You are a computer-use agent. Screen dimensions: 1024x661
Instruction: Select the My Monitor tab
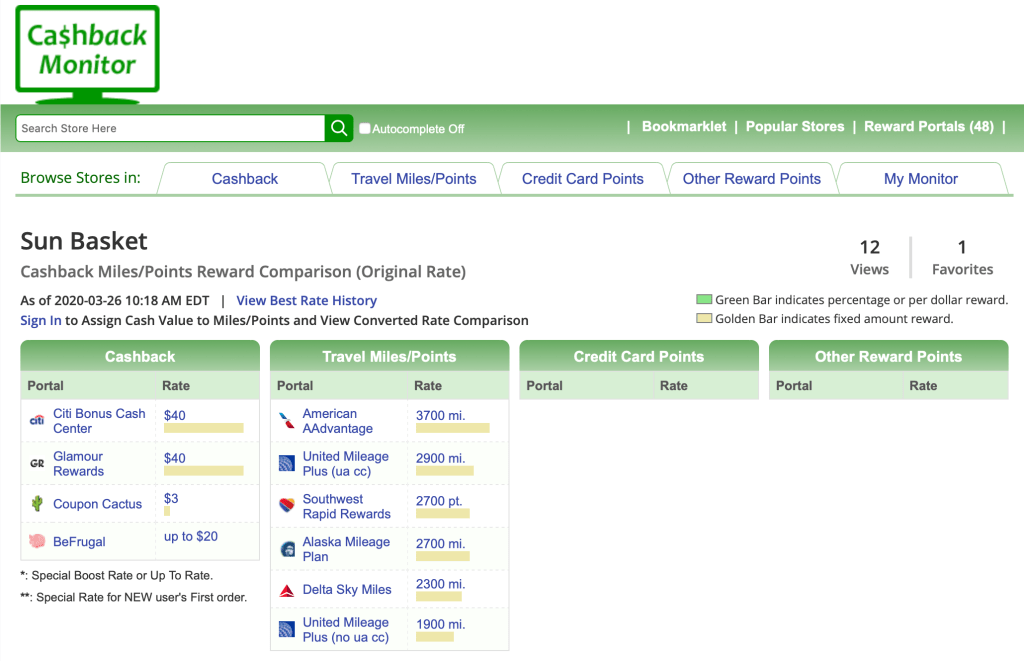[x=920, y=179]
